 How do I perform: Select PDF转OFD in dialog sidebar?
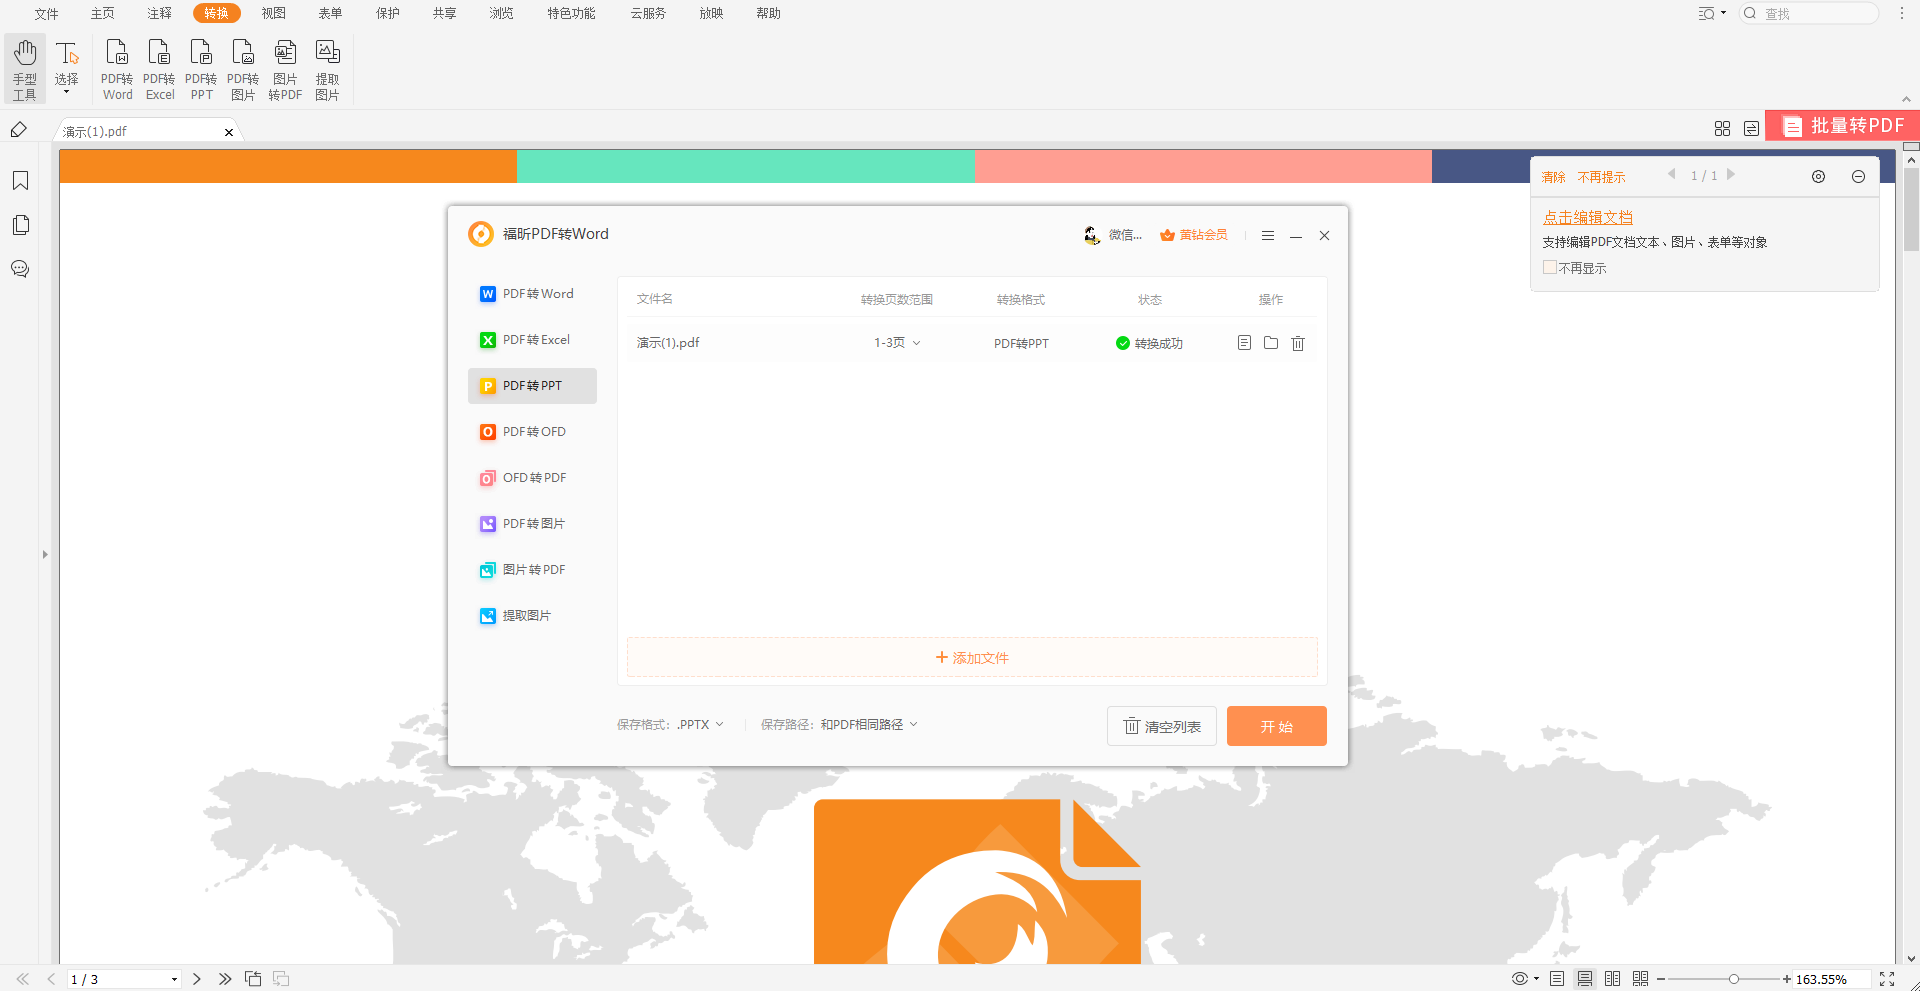coord(533,432)
